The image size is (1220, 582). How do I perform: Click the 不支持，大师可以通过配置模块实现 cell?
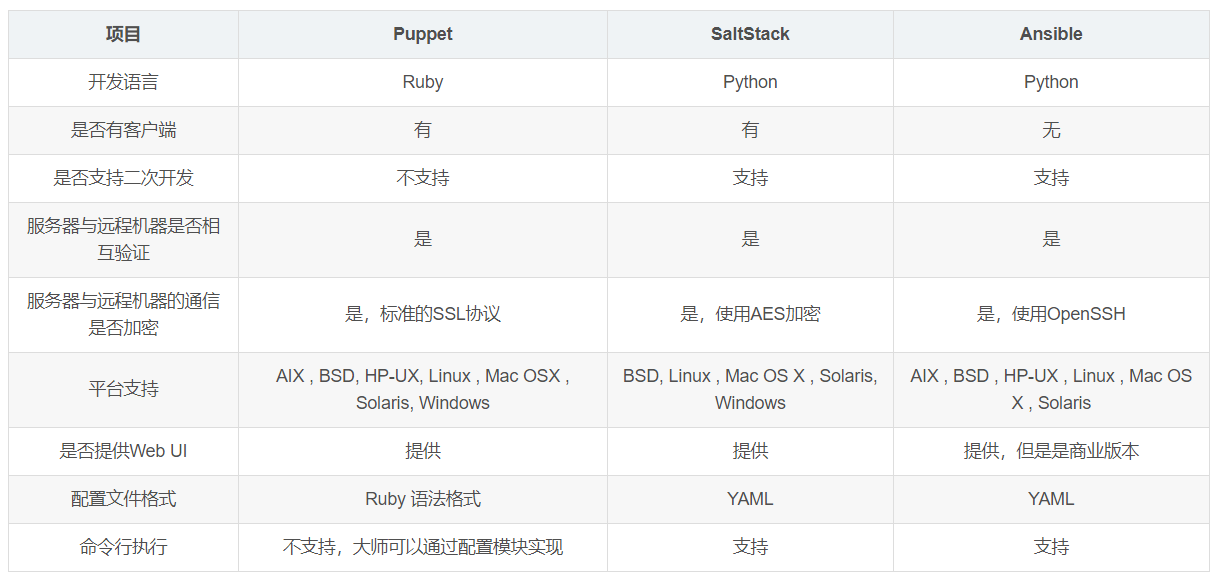(x=422, y=547)
